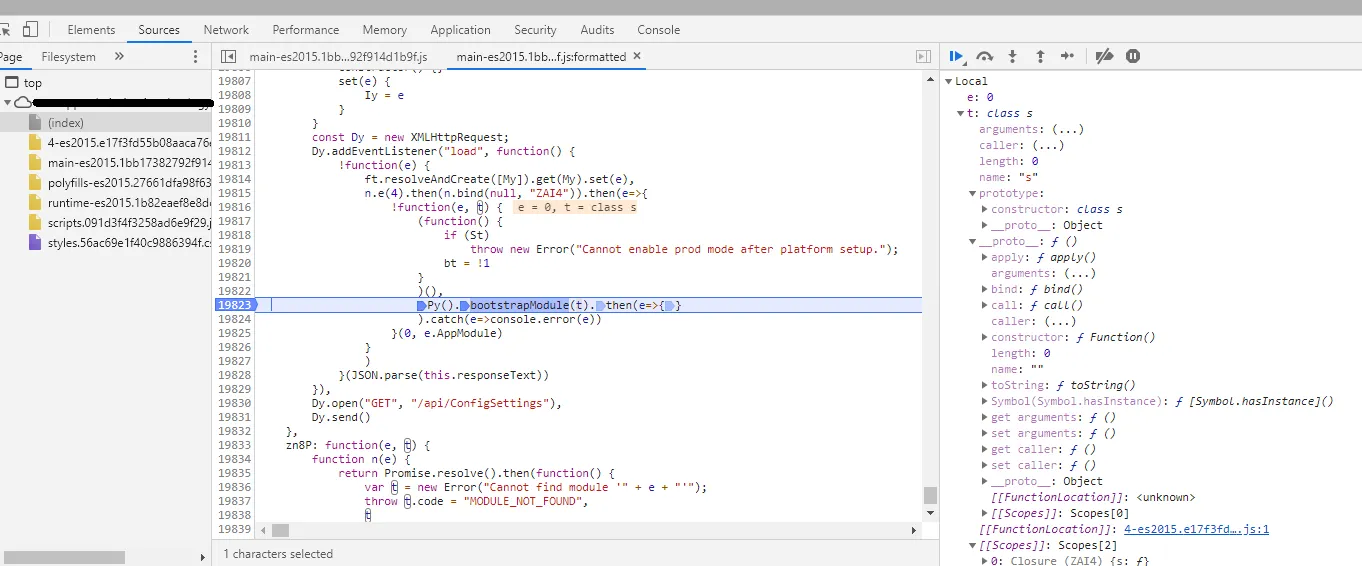The image size is (1362, 566).
Task: Collapse the cloud domain tree node
Action: point(8,103)
